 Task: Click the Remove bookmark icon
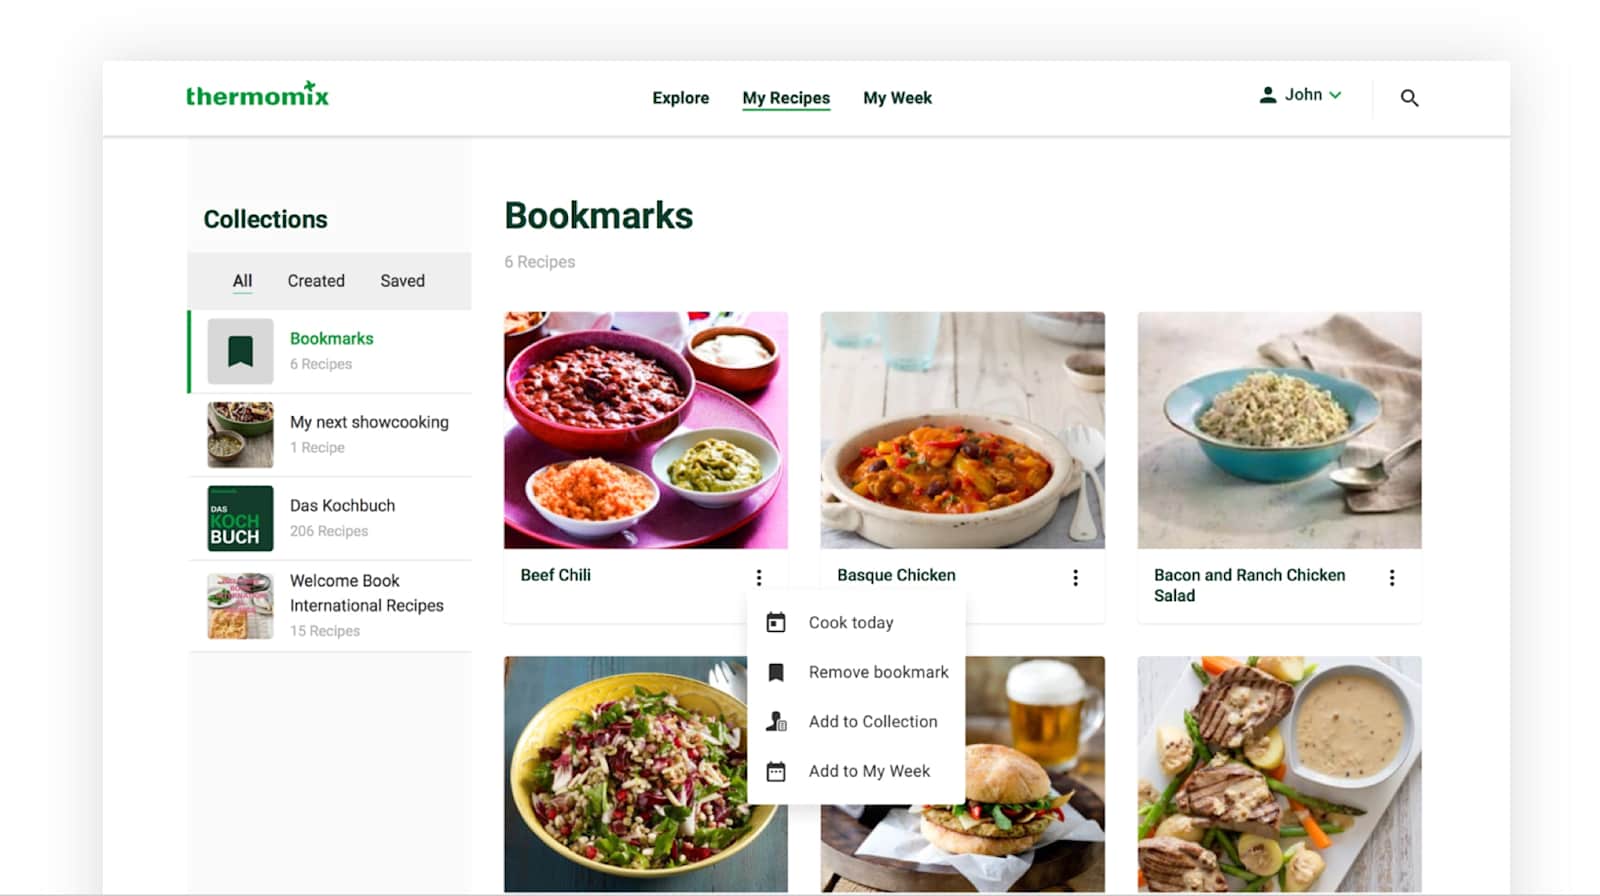coord(776,671)
